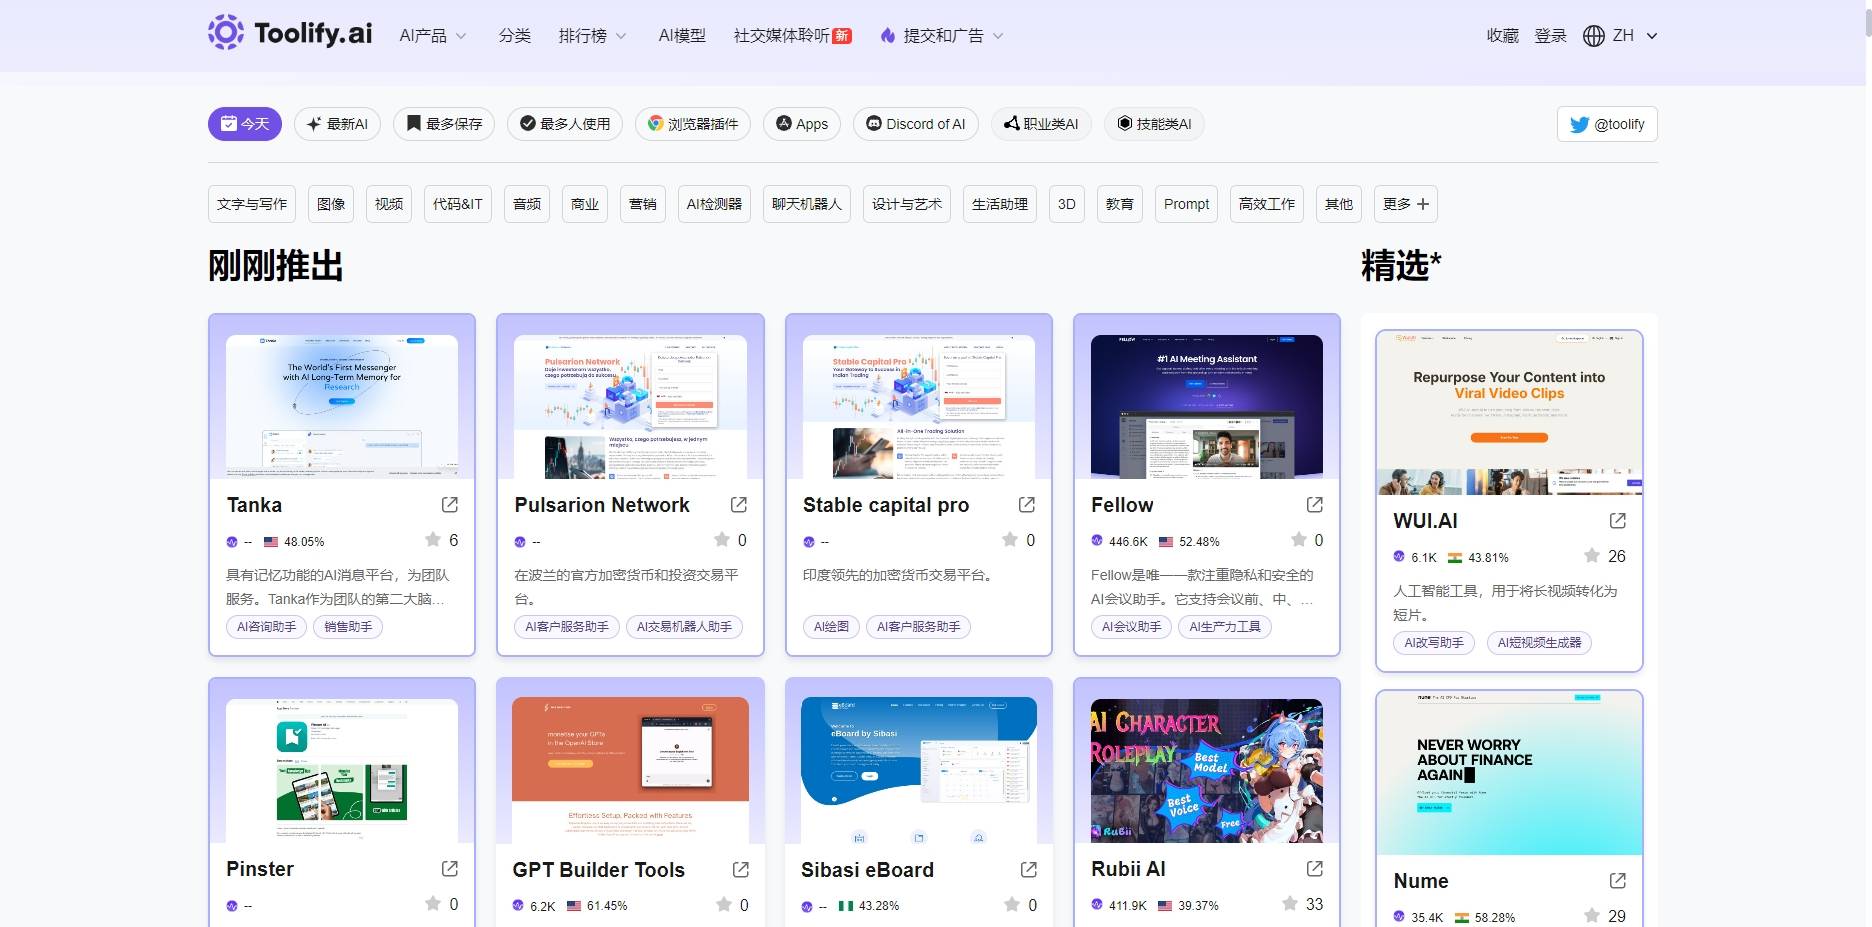Open the ZH language dropdown
1872x927 pixels.
[1635, 36]
